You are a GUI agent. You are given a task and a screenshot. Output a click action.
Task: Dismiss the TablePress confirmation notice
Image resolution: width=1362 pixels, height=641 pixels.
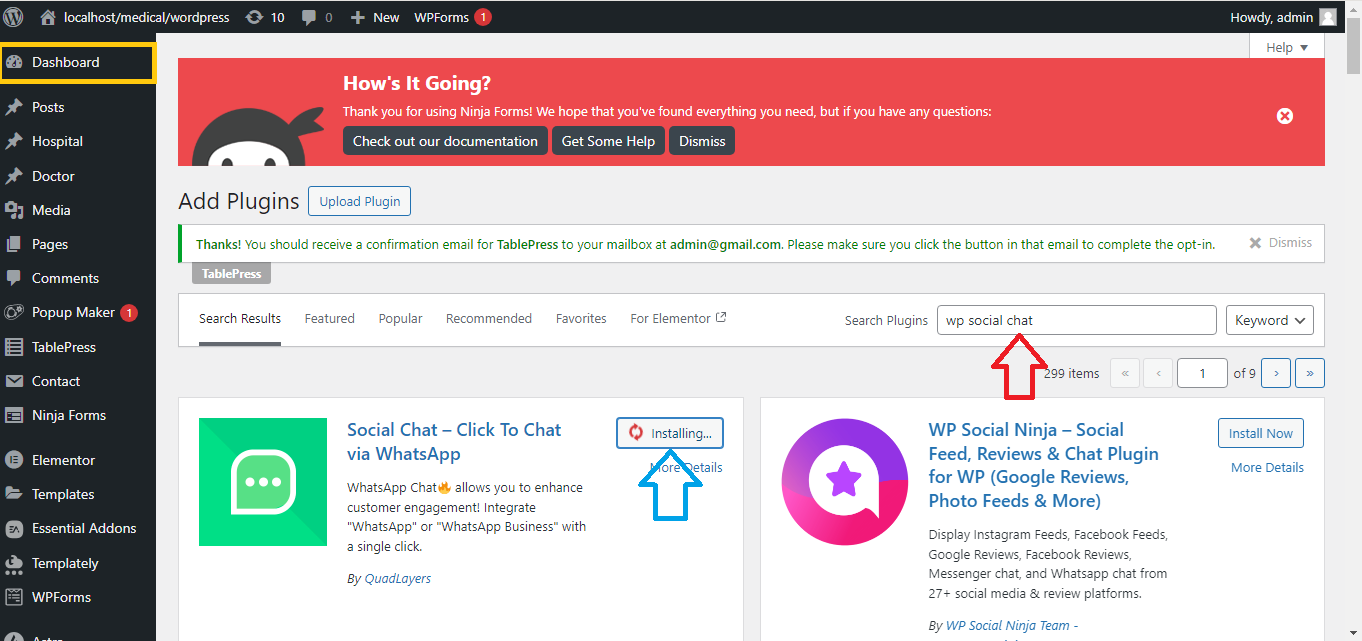pos(1280,242)
